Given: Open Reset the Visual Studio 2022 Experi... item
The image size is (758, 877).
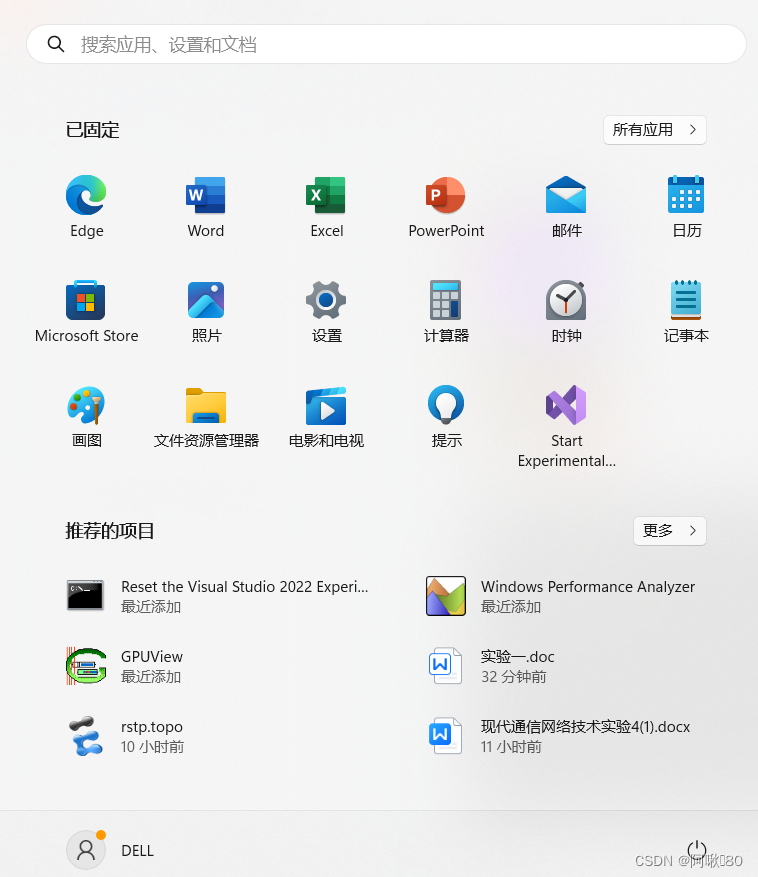Looking at the screenshot, I should point(219,596).
